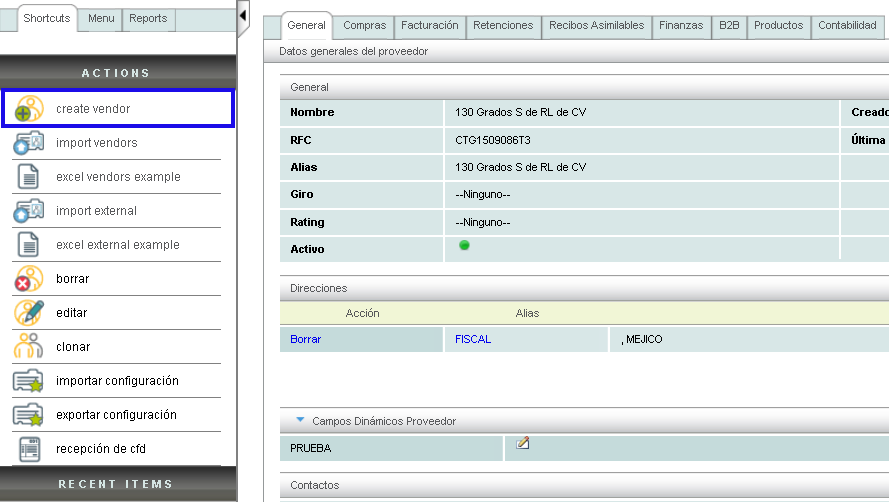
Task: Collapse the Campos Dinámicos Proveedor section
Action: [300, 421]
